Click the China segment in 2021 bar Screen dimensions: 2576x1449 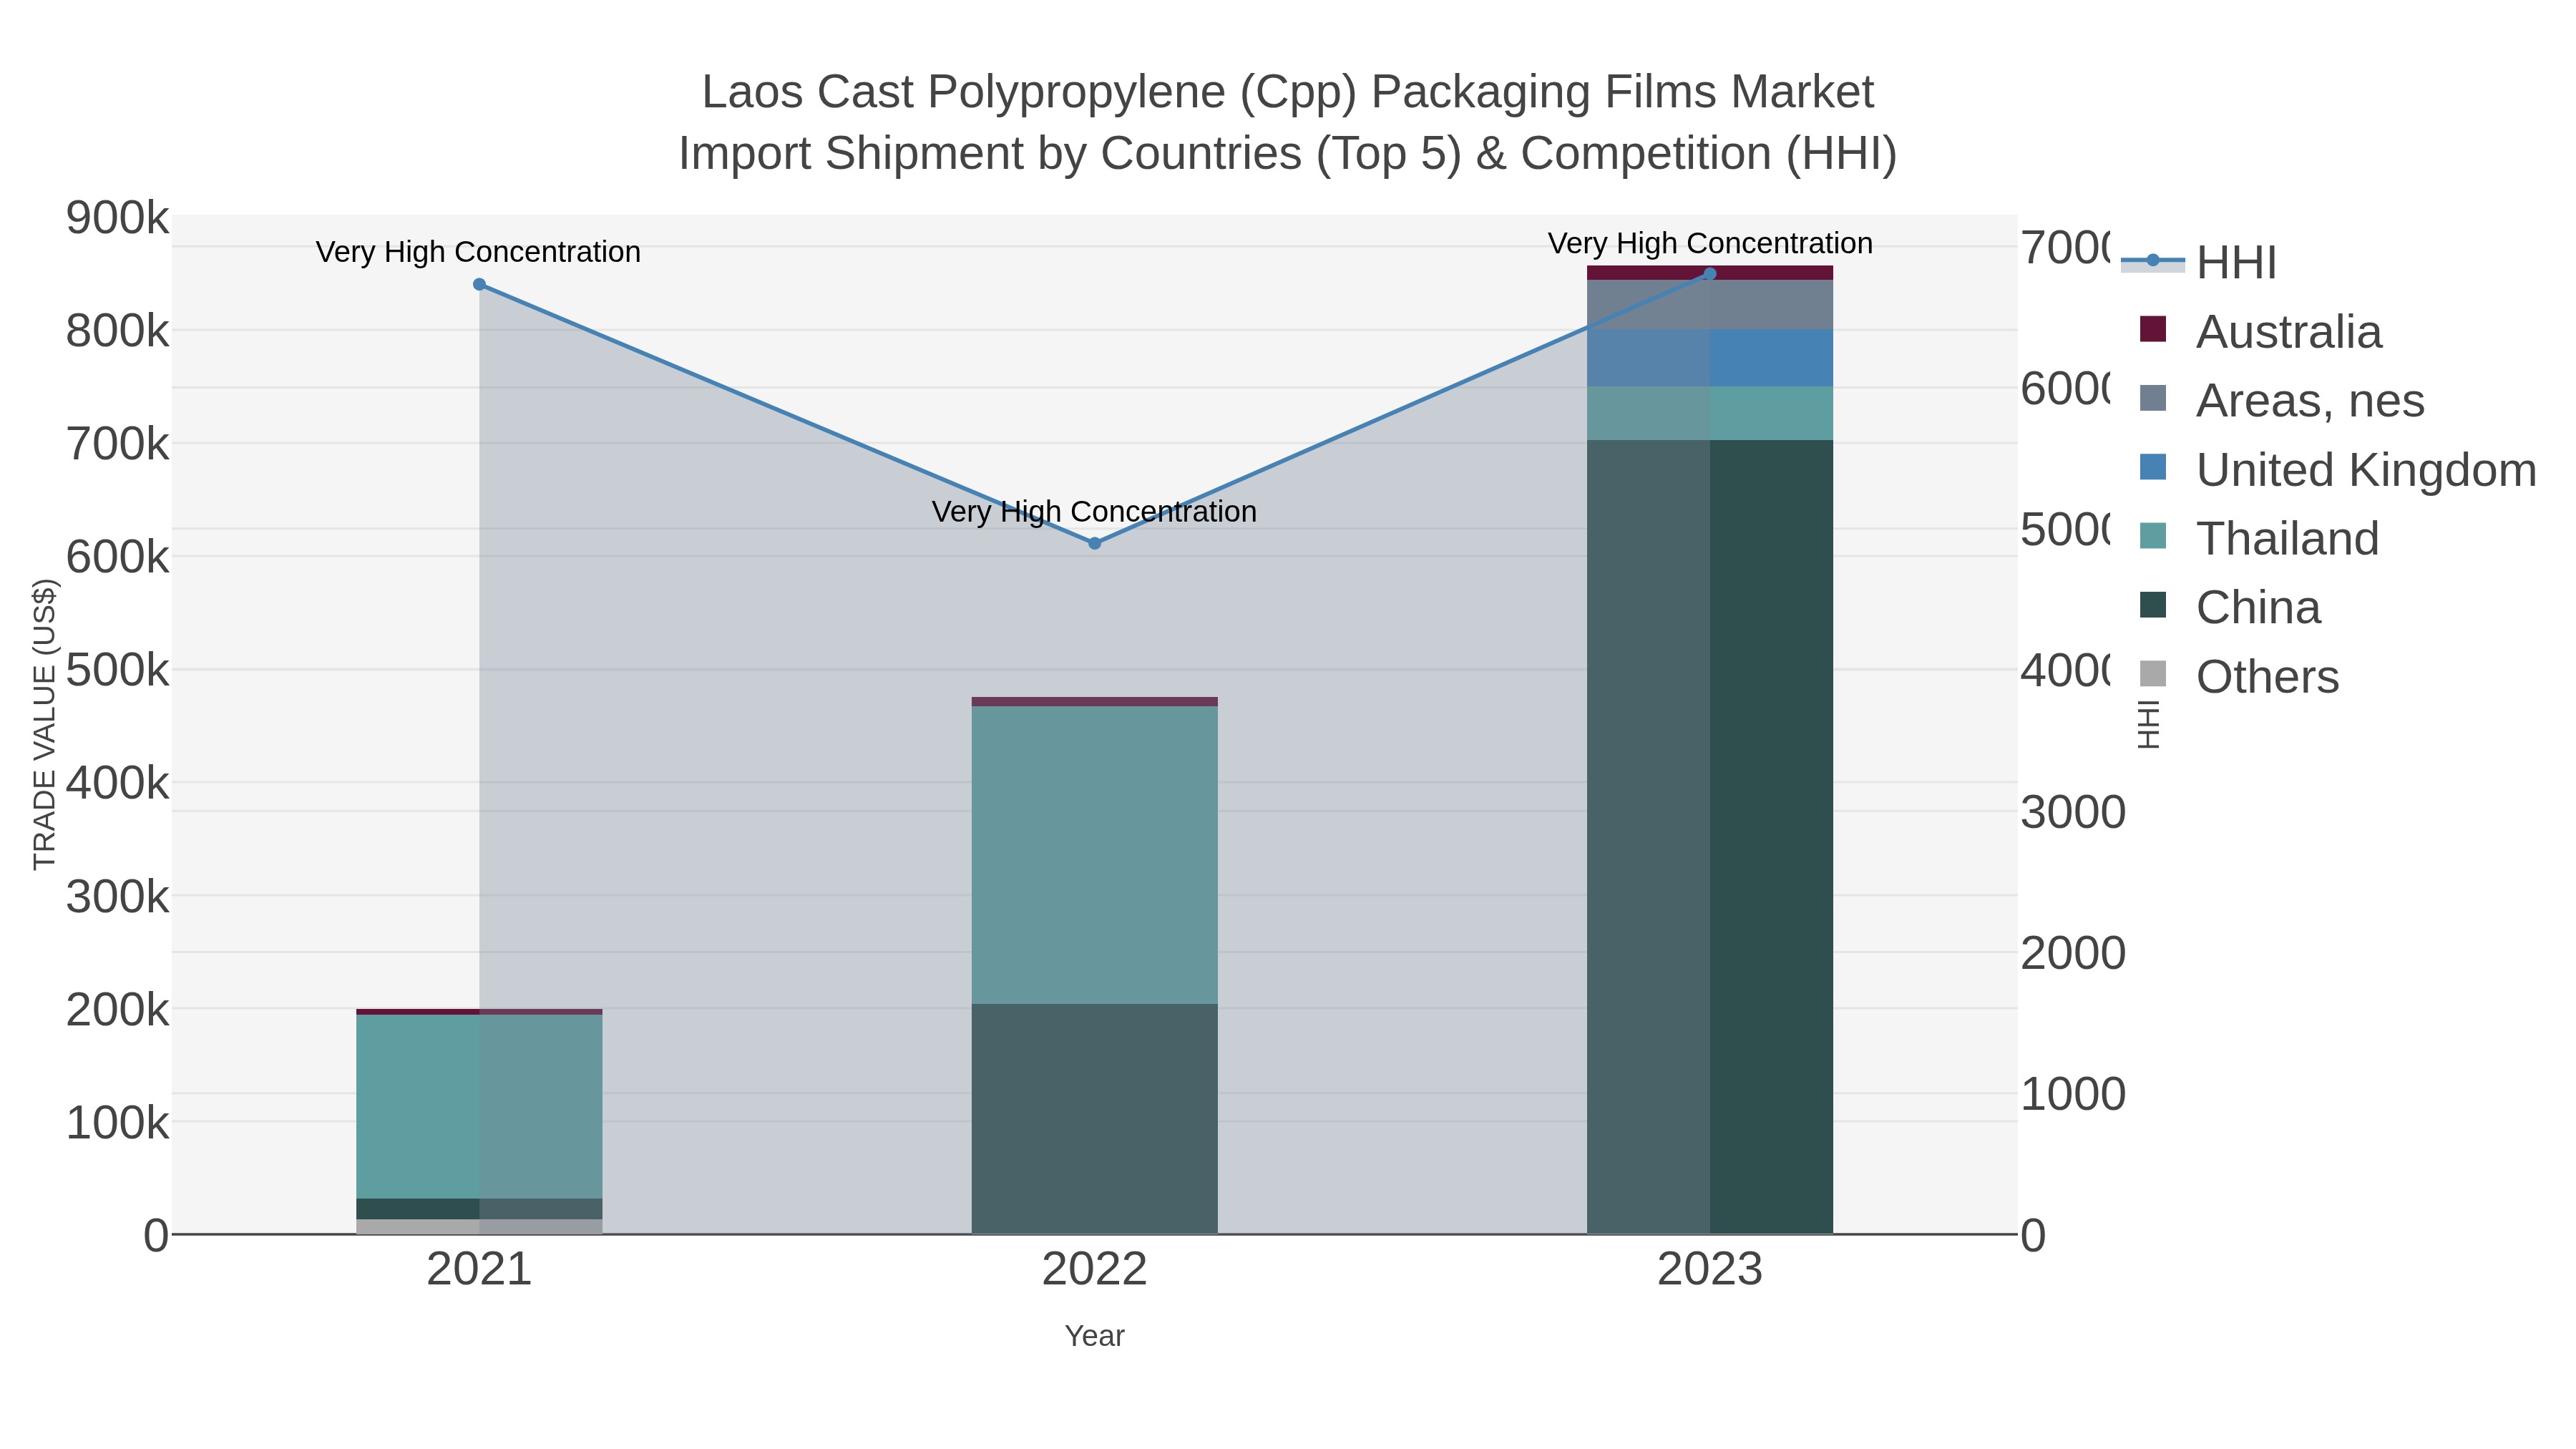[x=479, y=1208]
